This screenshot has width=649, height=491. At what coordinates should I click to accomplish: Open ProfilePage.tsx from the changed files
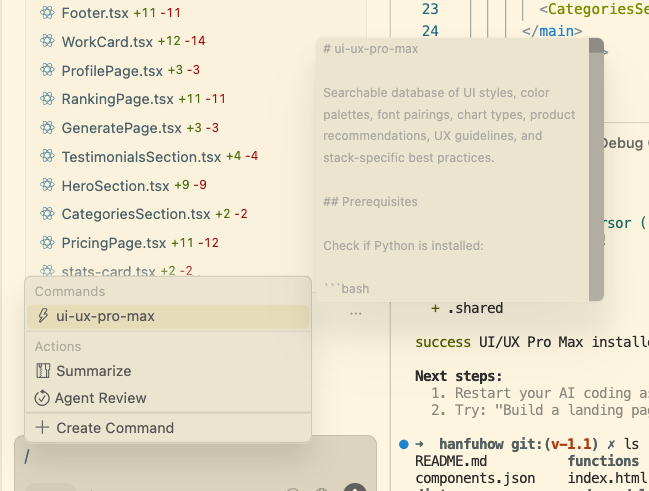click(112, 70)
